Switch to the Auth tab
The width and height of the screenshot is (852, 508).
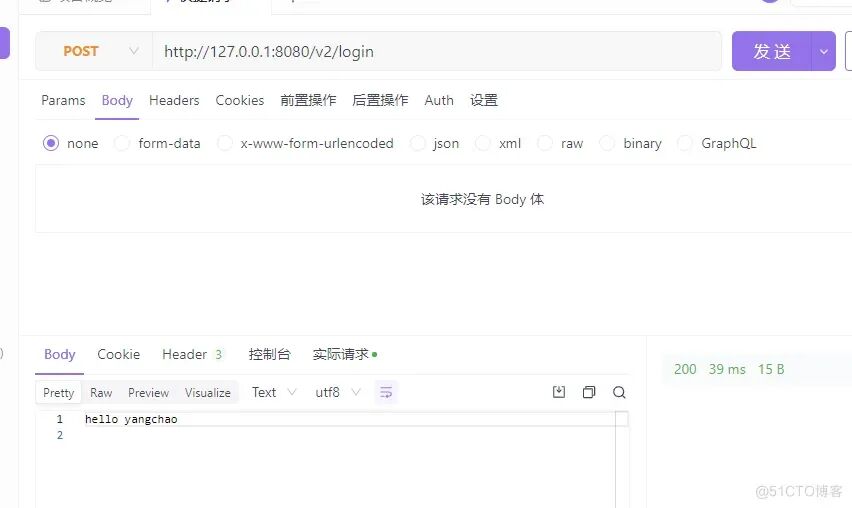438,101
